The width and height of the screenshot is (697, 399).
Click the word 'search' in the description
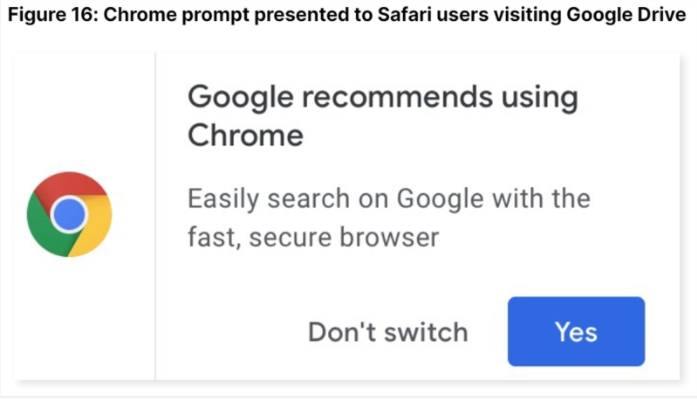(x=308, y=199)
